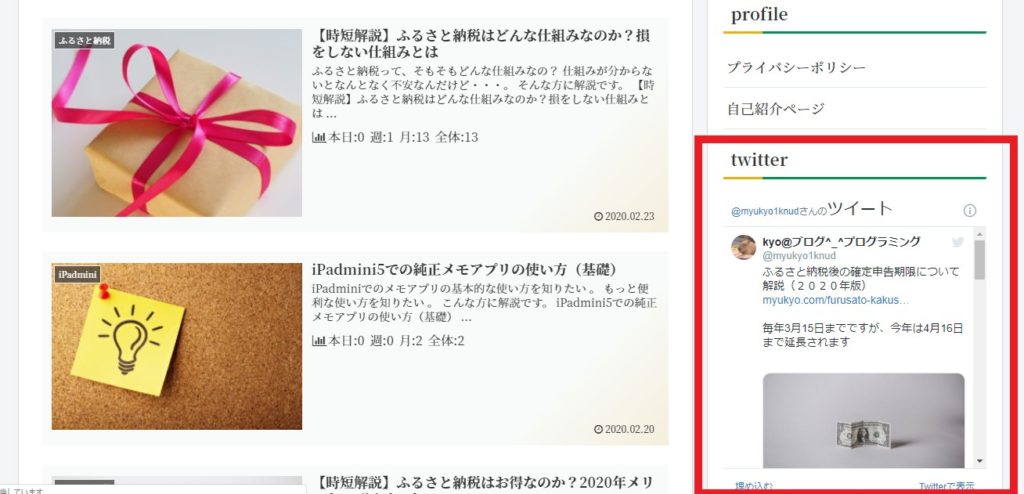This screenshot has width=1024, height=494.
Task: Click the @myukyo1knud handle in widget header
Action: 764,212
